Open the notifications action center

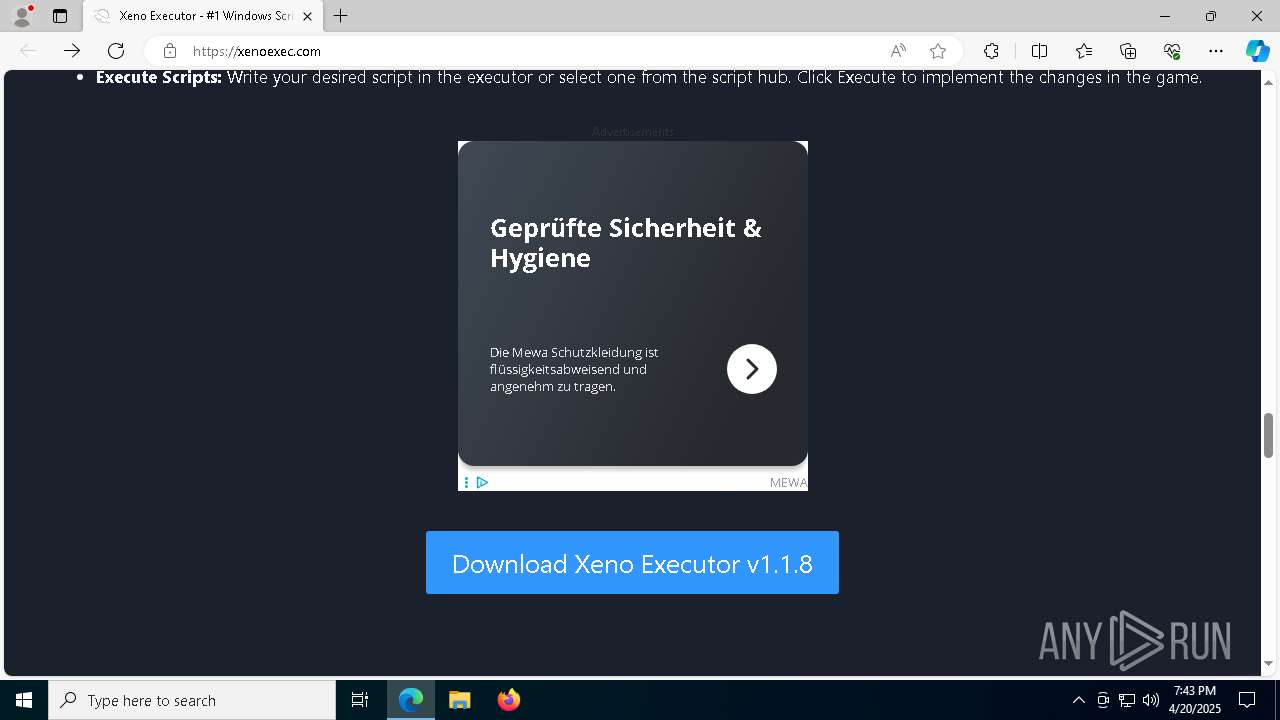click(x=1247, y=700)
